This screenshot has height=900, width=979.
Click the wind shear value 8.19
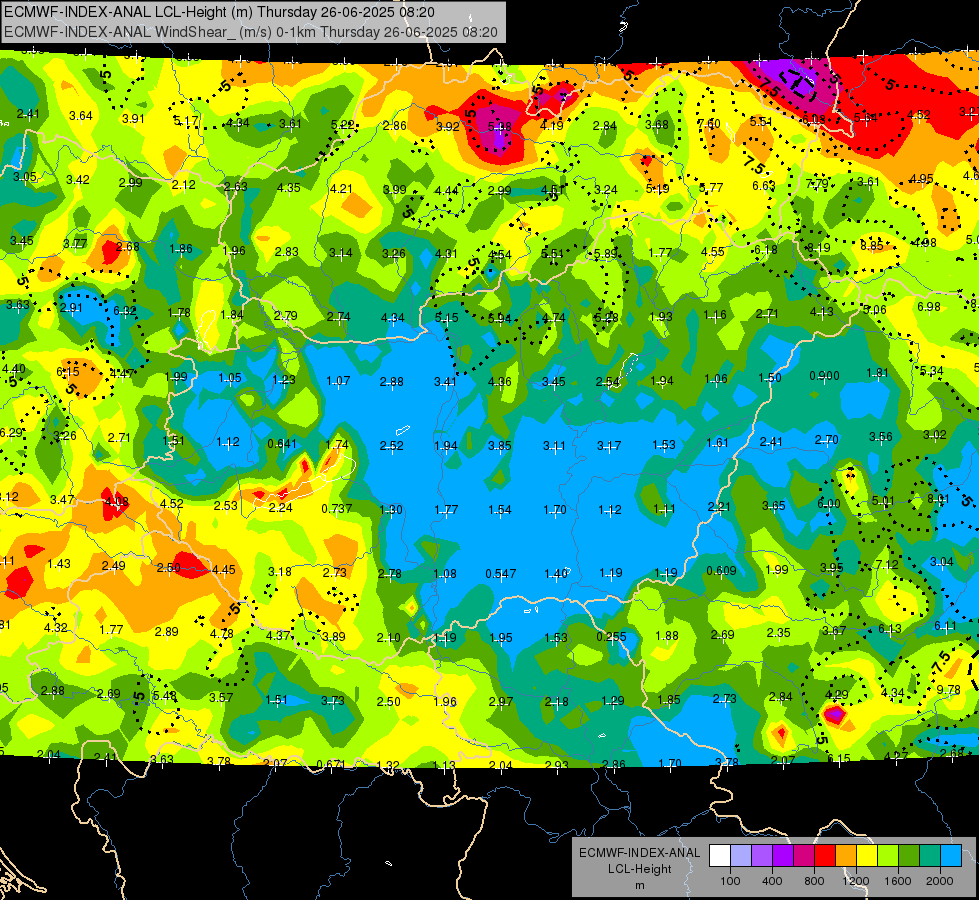coord(818,247)
